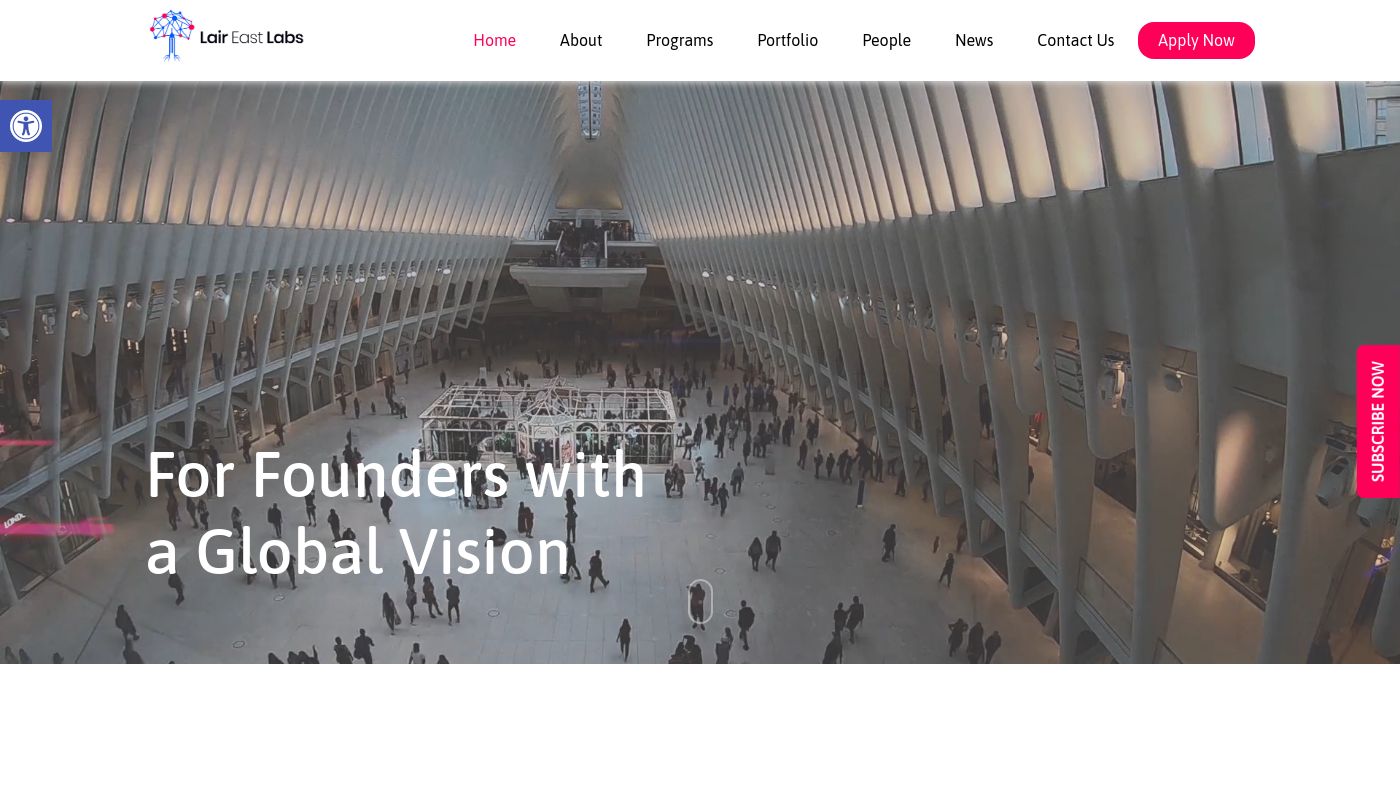
Task: Open the Programs menu
Action: 679,40
